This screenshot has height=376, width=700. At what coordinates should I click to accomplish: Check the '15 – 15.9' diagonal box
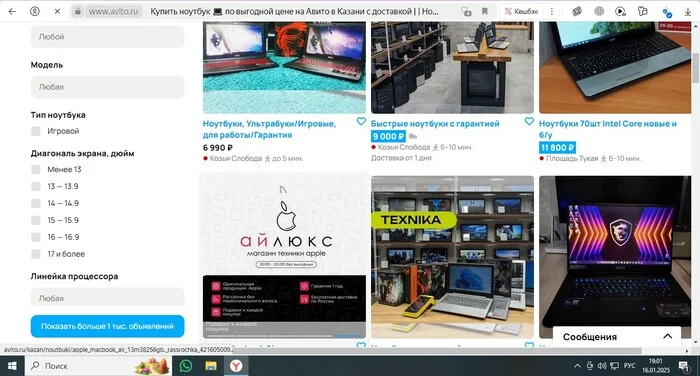pos(36,220)
